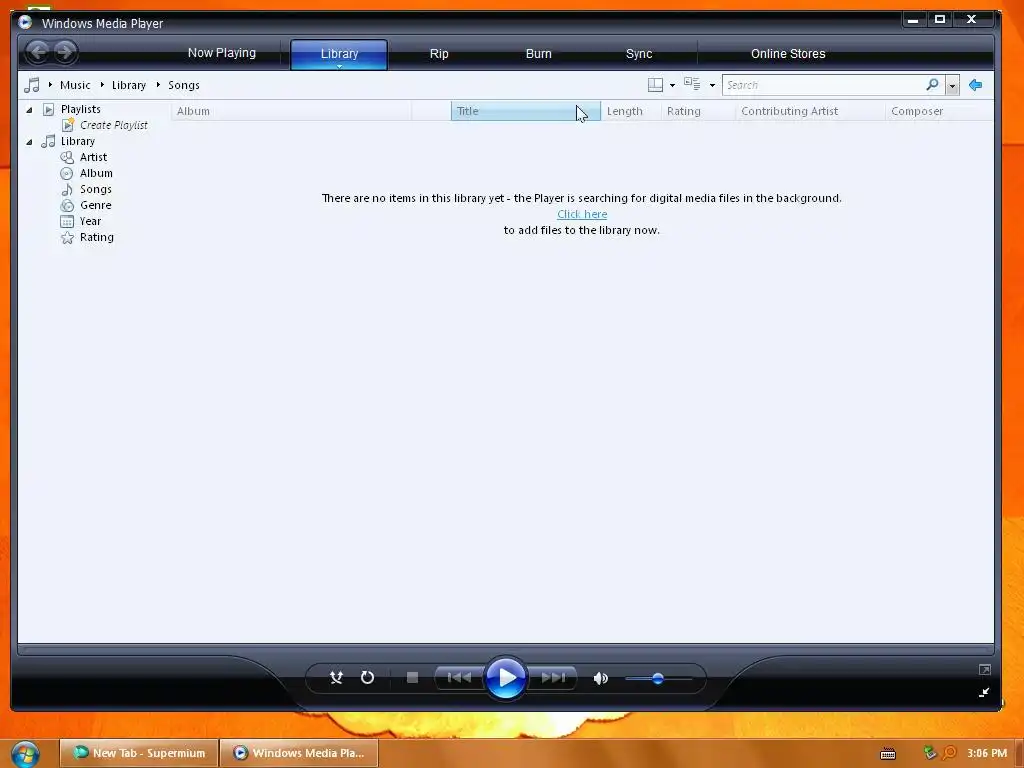Switch to the Library tab

(340, 54)
